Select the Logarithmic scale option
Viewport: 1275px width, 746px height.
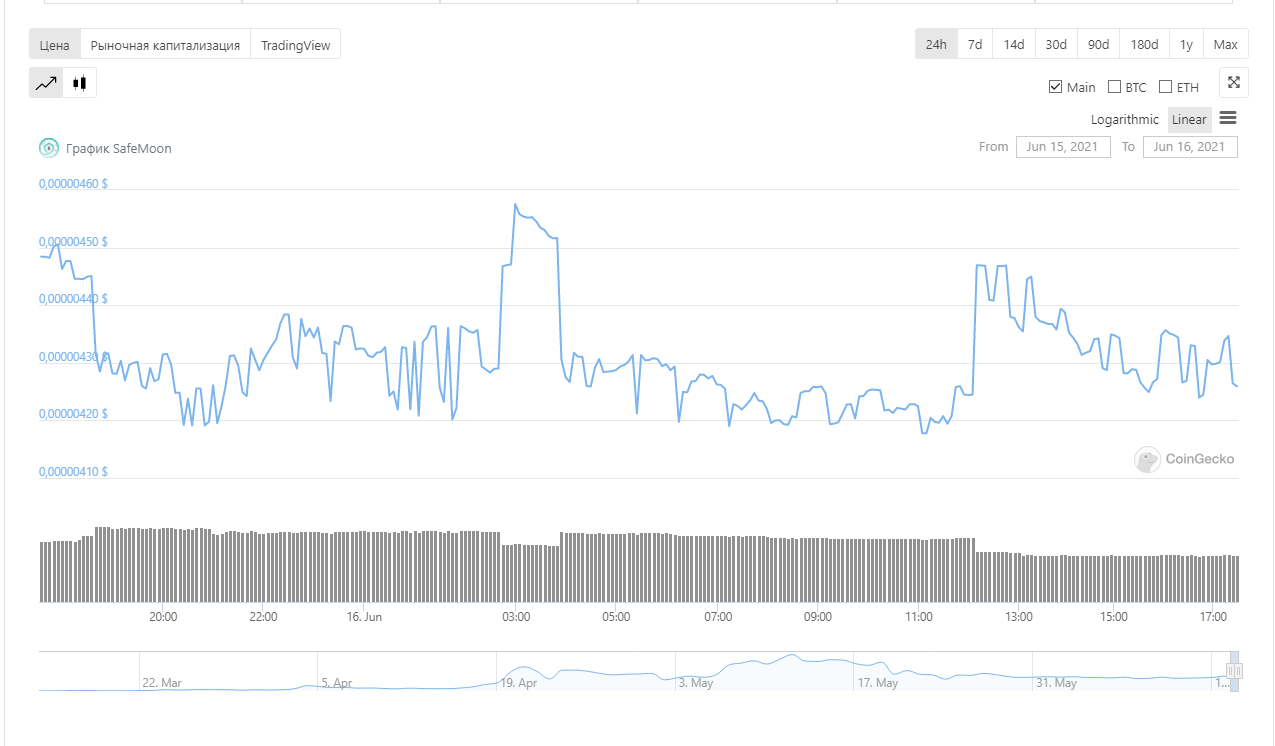(1125, 119)
